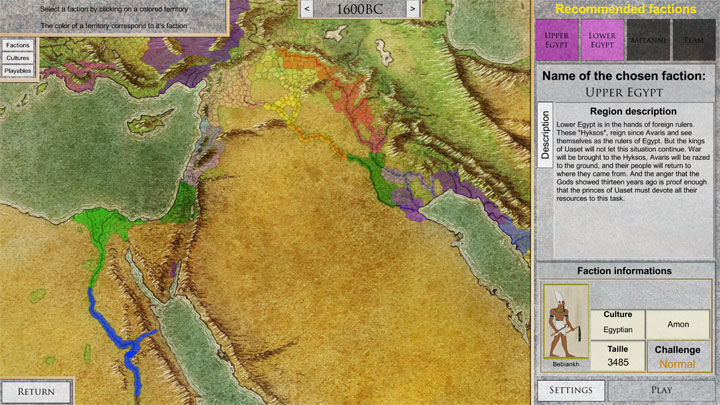Screen dimensions: 720x405
Task: Switch map view to Factions
Action: tap(17, 45)
